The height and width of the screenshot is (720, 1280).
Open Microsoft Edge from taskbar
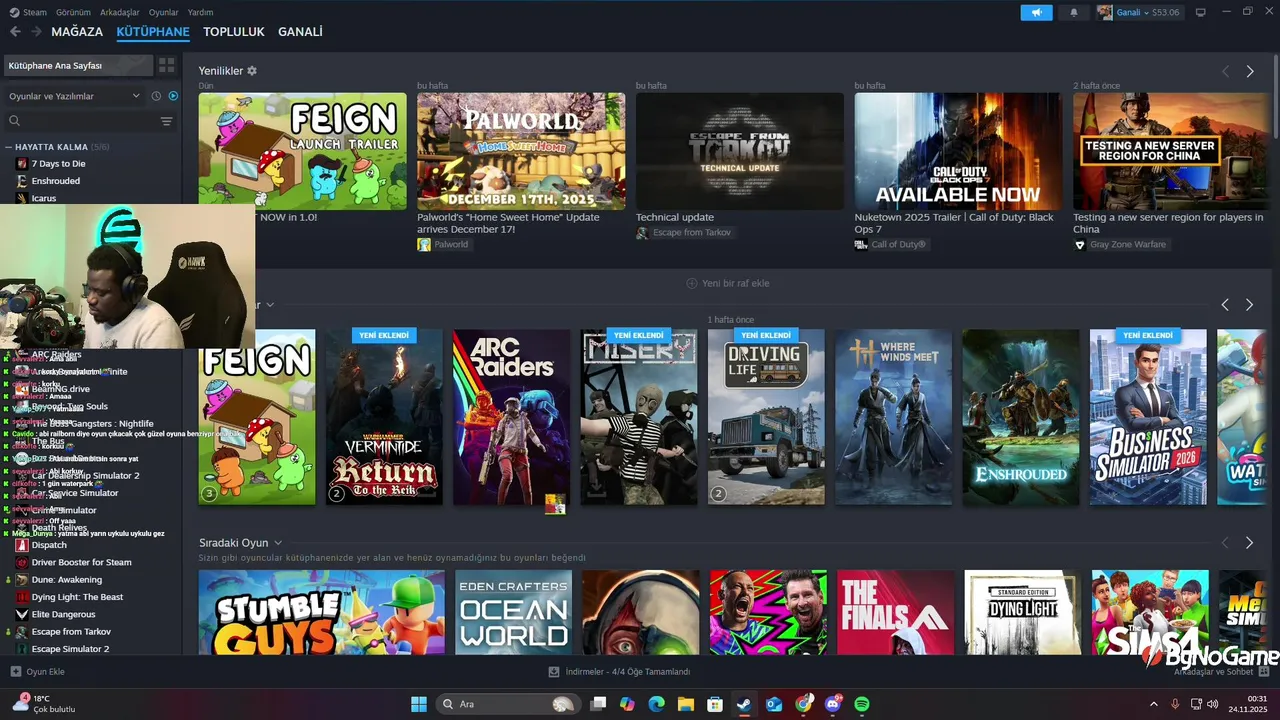click(x=656, y=704)
